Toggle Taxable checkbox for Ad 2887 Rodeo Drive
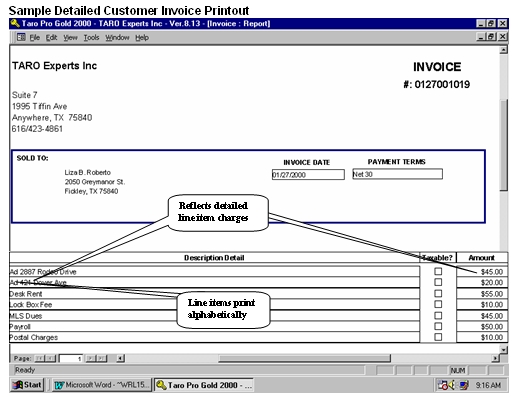The width and height of the screenshot is (520, 397). 438,271
